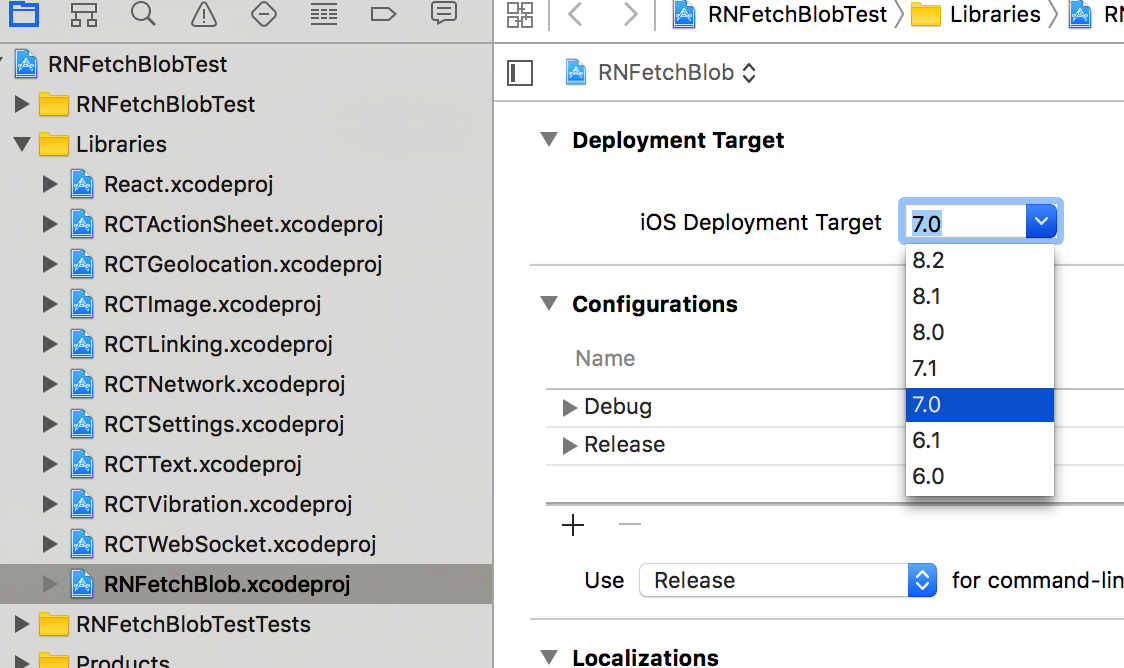Collapse the Libraries folder

coord(22,144)
